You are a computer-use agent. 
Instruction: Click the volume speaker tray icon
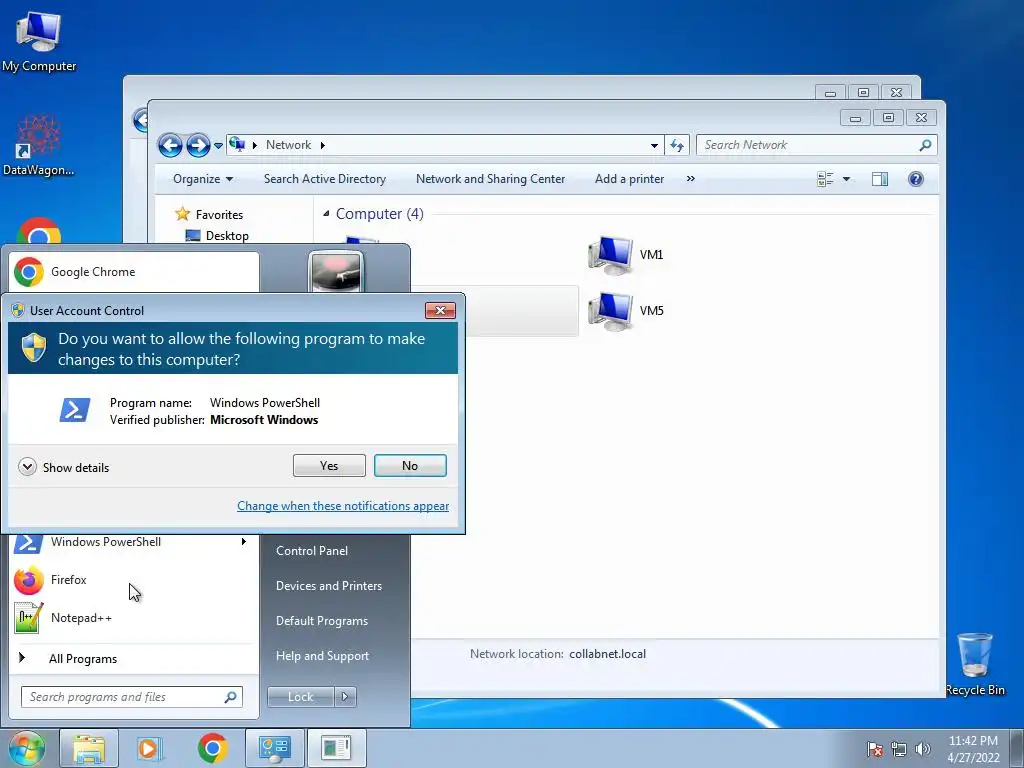(923, 749)
